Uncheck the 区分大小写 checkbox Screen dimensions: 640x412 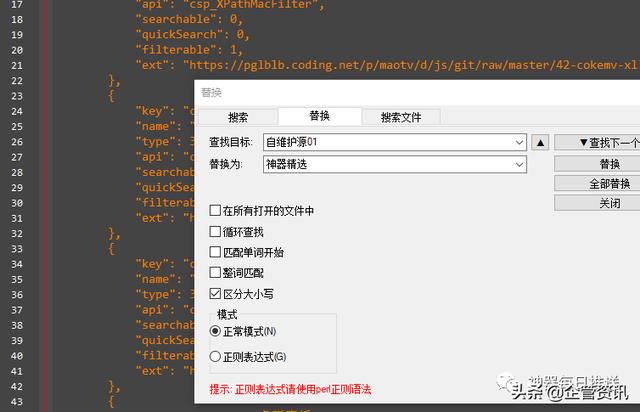point(215,294)
